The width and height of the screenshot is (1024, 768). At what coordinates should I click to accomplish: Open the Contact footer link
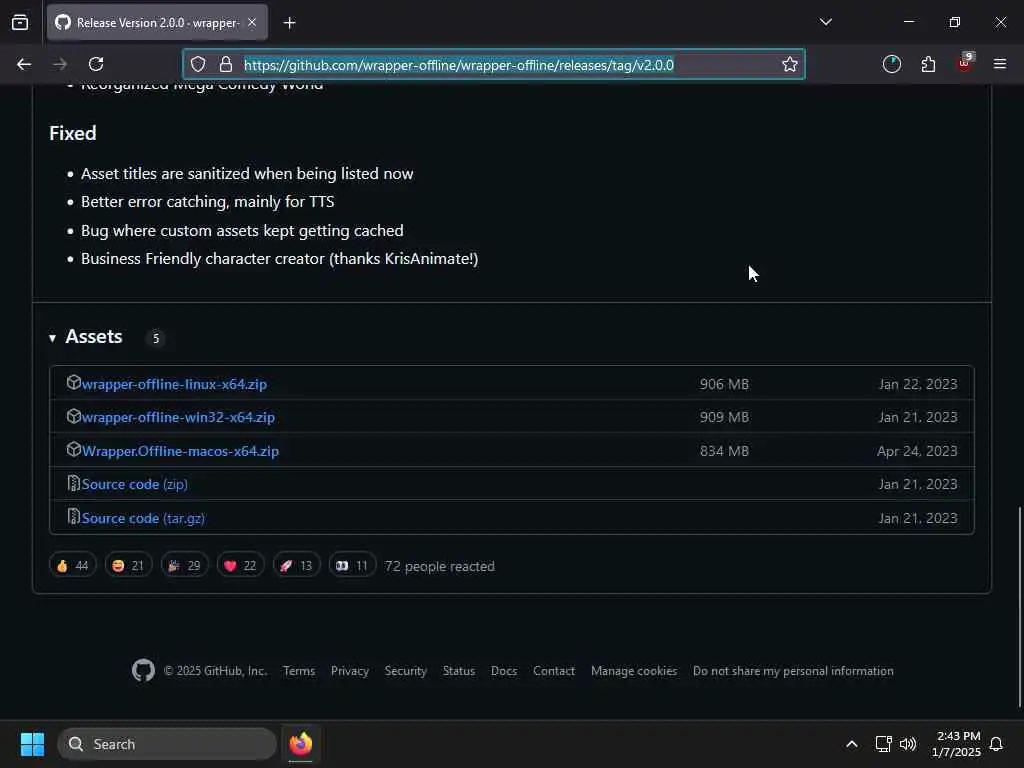[x=554, y=671]
